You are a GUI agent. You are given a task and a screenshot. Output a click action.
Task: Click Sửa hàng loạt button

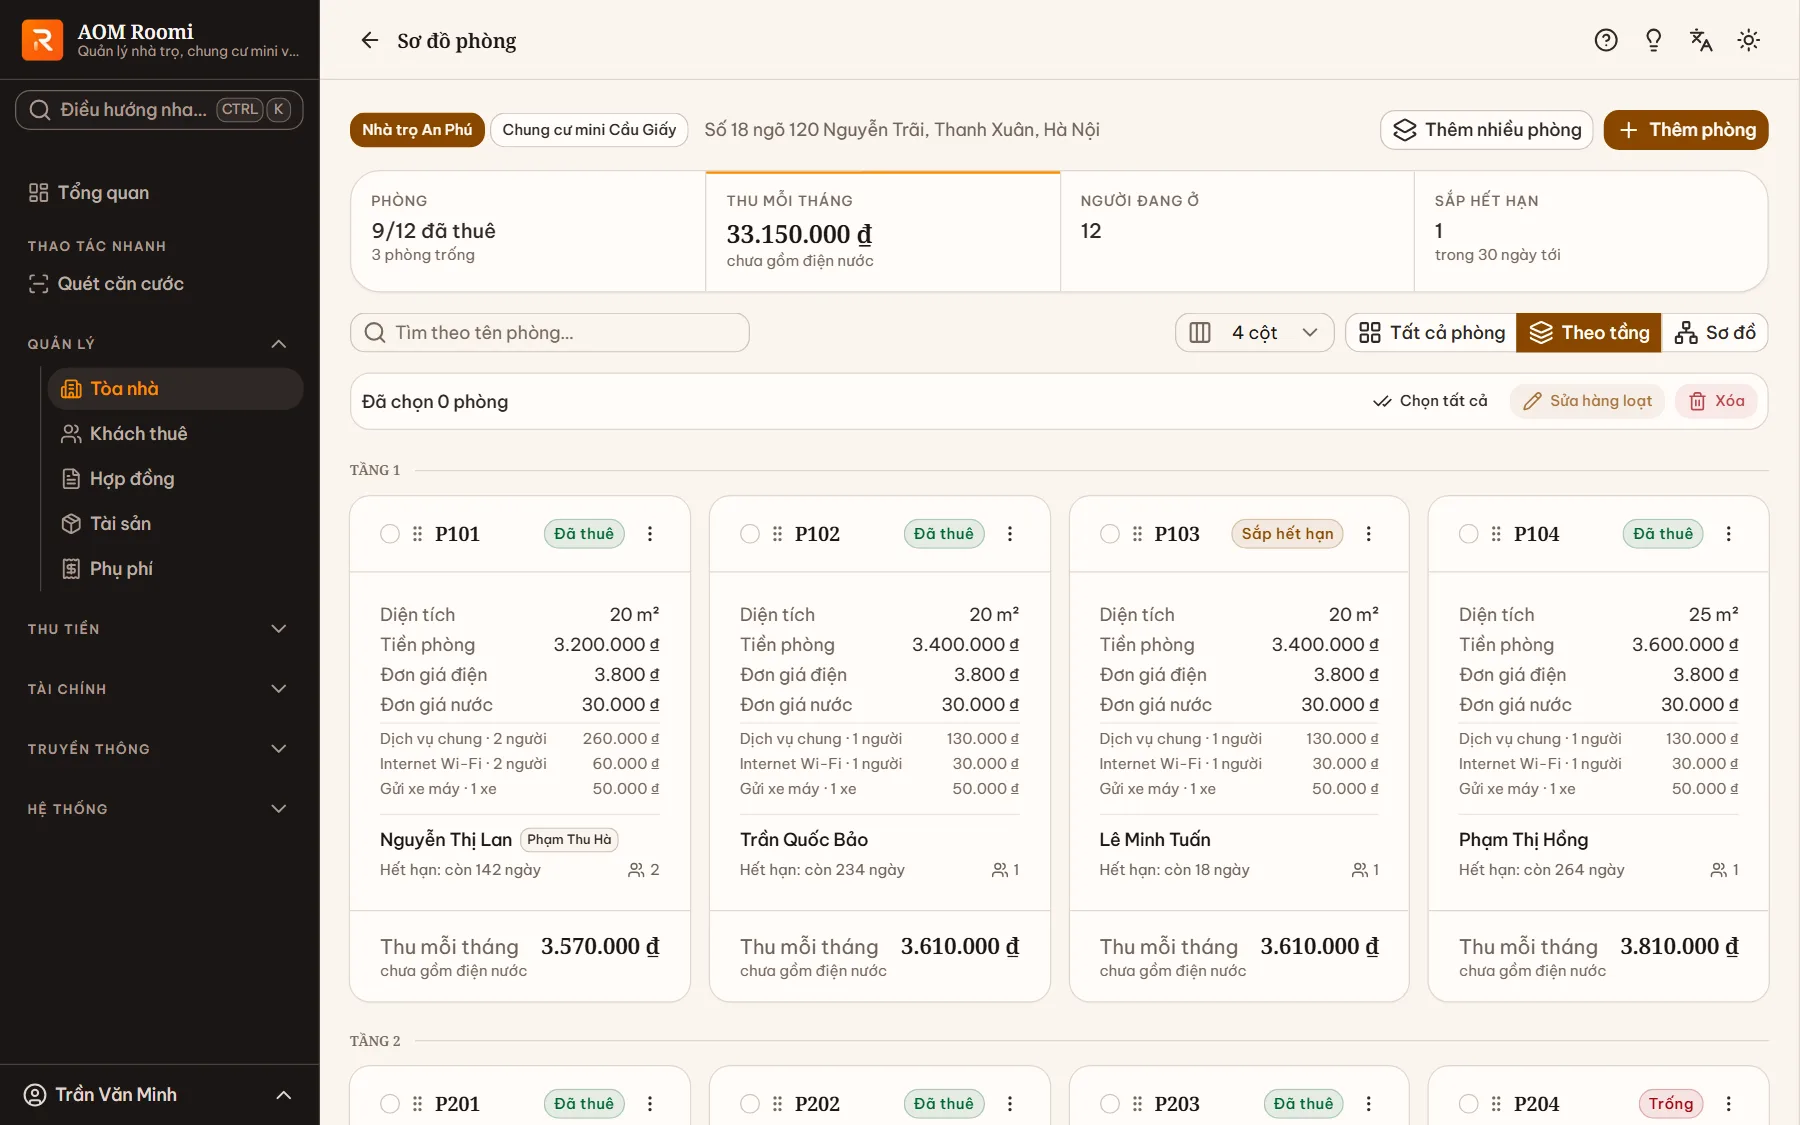click(x=1587, y=401)
